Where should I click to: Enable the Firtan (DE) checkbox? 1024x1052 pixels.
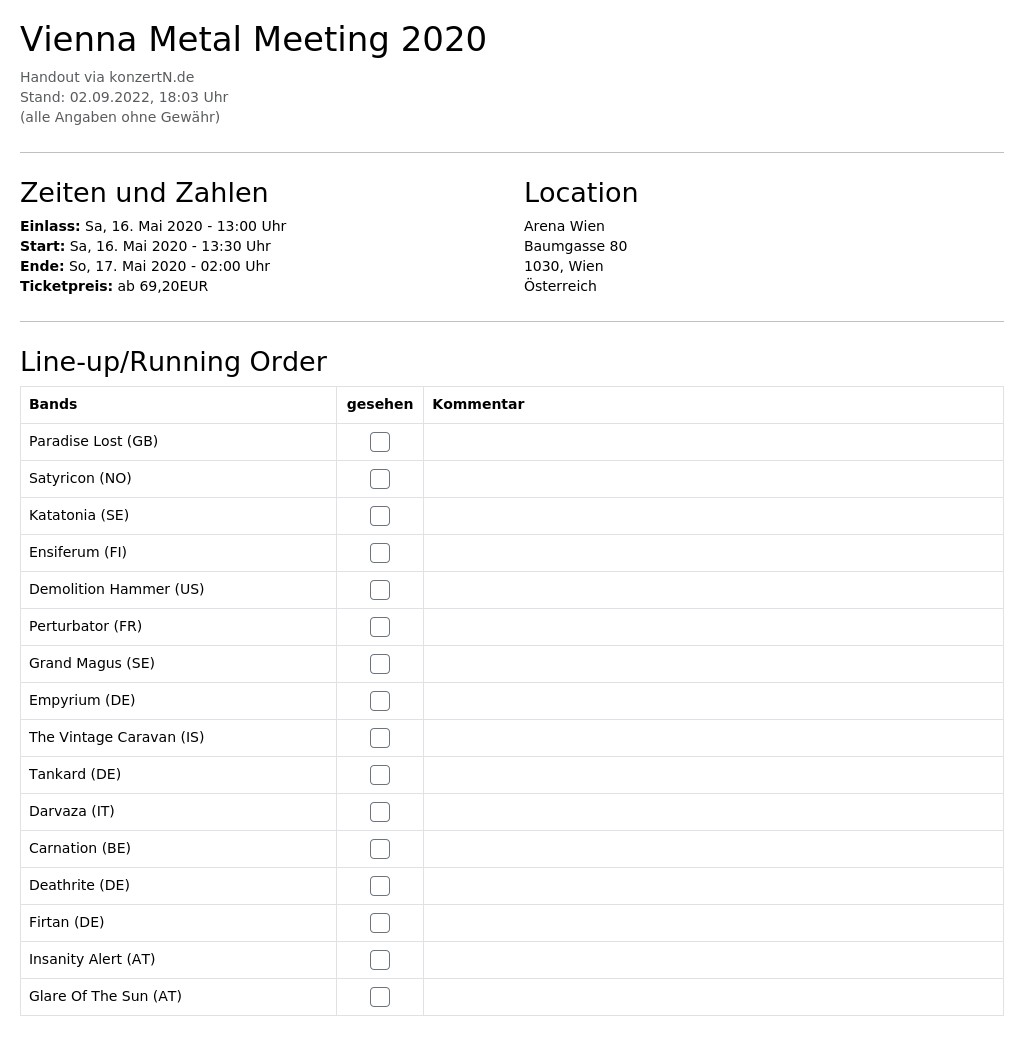380,923
